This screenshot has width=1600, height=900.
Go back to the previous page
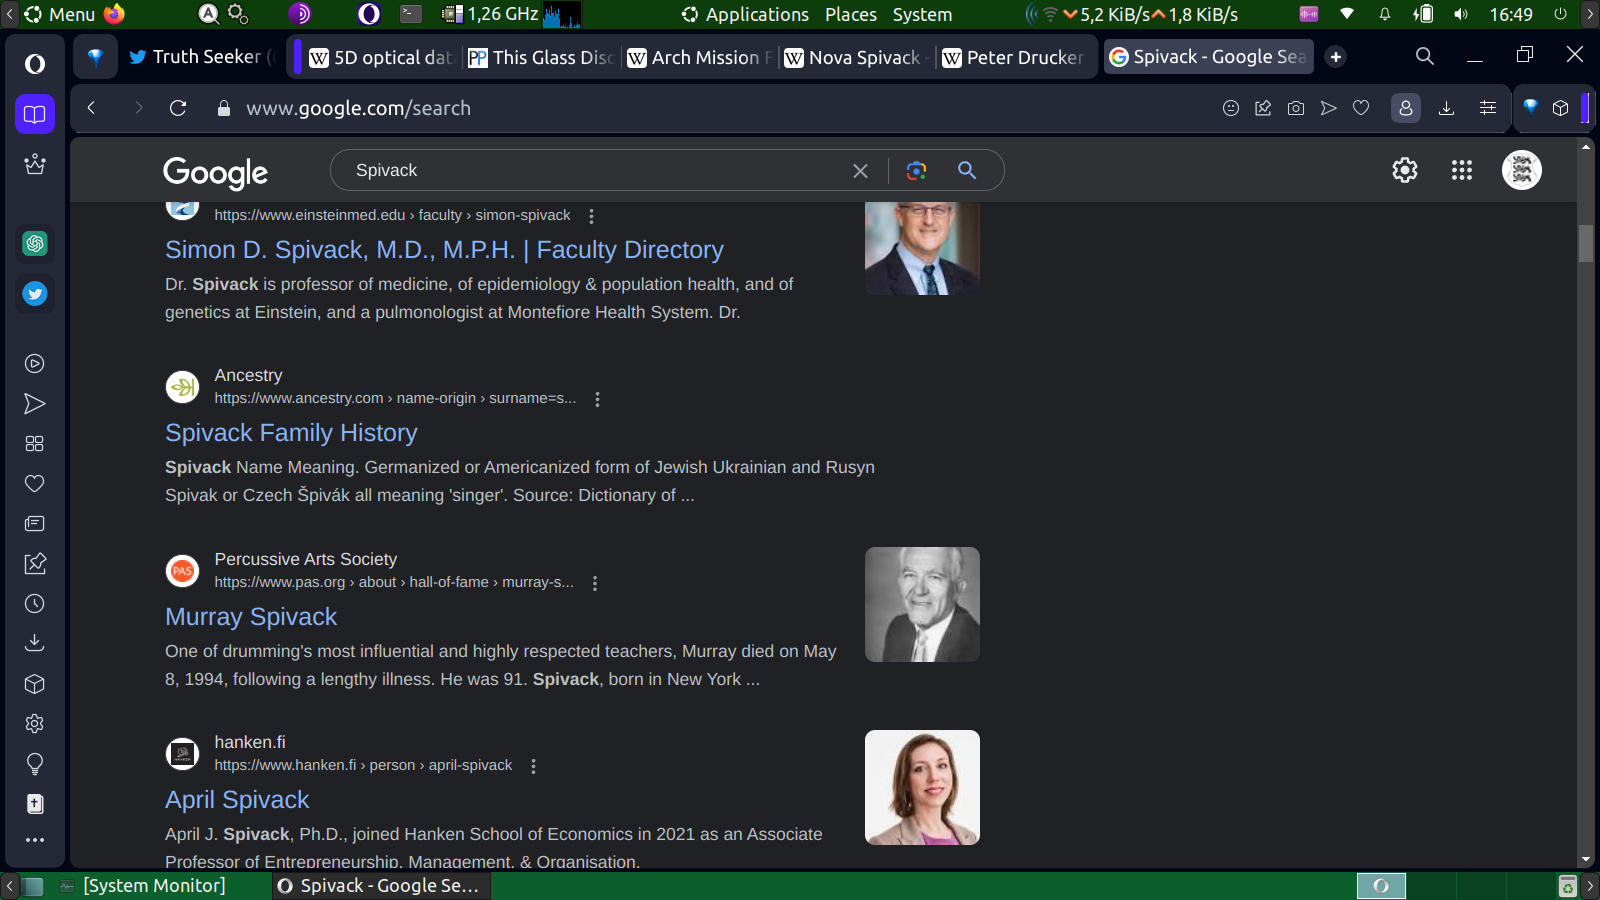[91, 108]
